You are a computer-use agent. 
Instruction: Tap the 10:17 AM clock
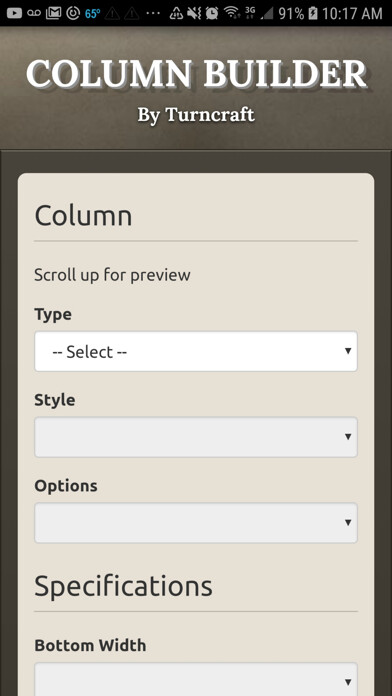(352, 13)
